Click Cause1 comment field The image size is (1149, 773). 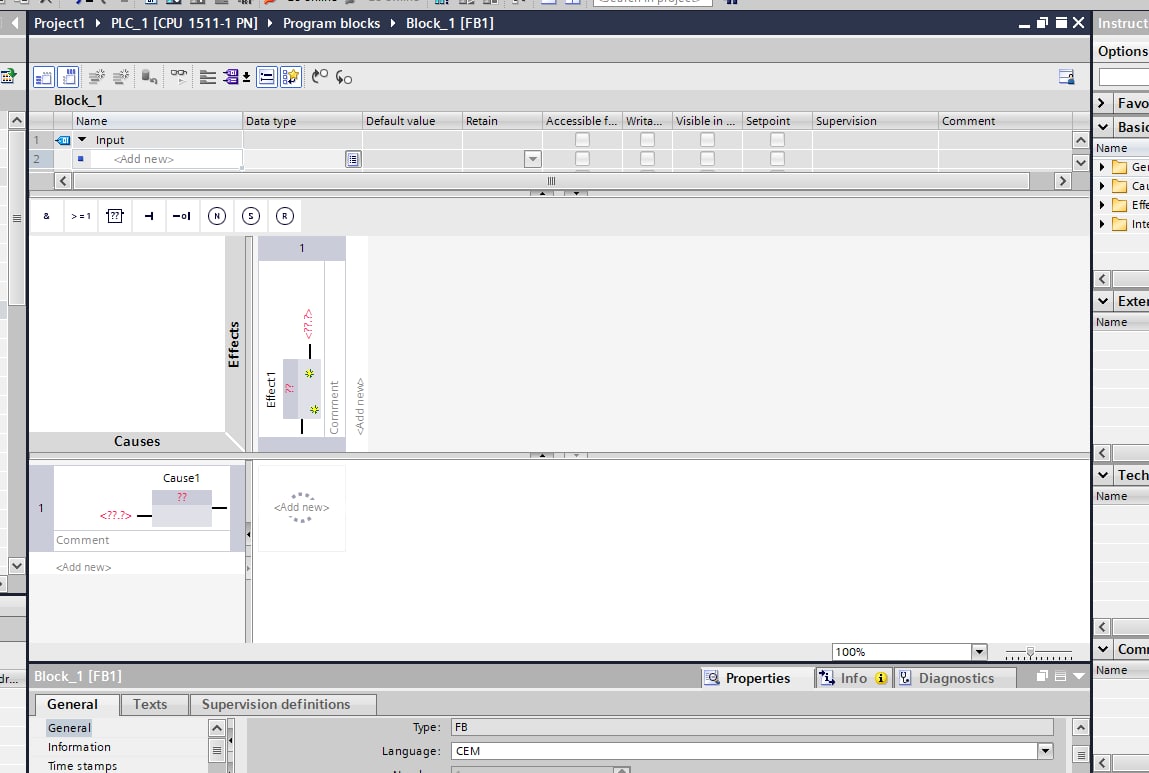pos(142,540)
